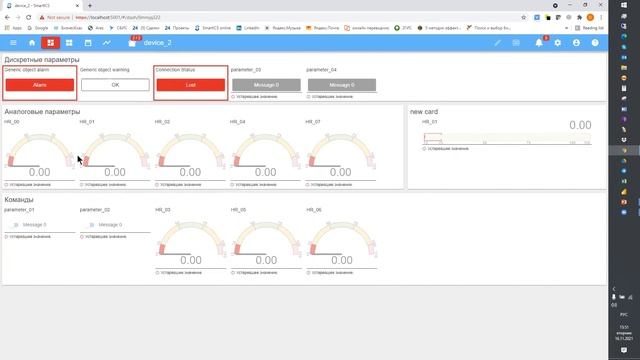The width and height of the screenshot is (640, 360).
Task: Click the Команды section heading
Action: click(x=19, y=200)
